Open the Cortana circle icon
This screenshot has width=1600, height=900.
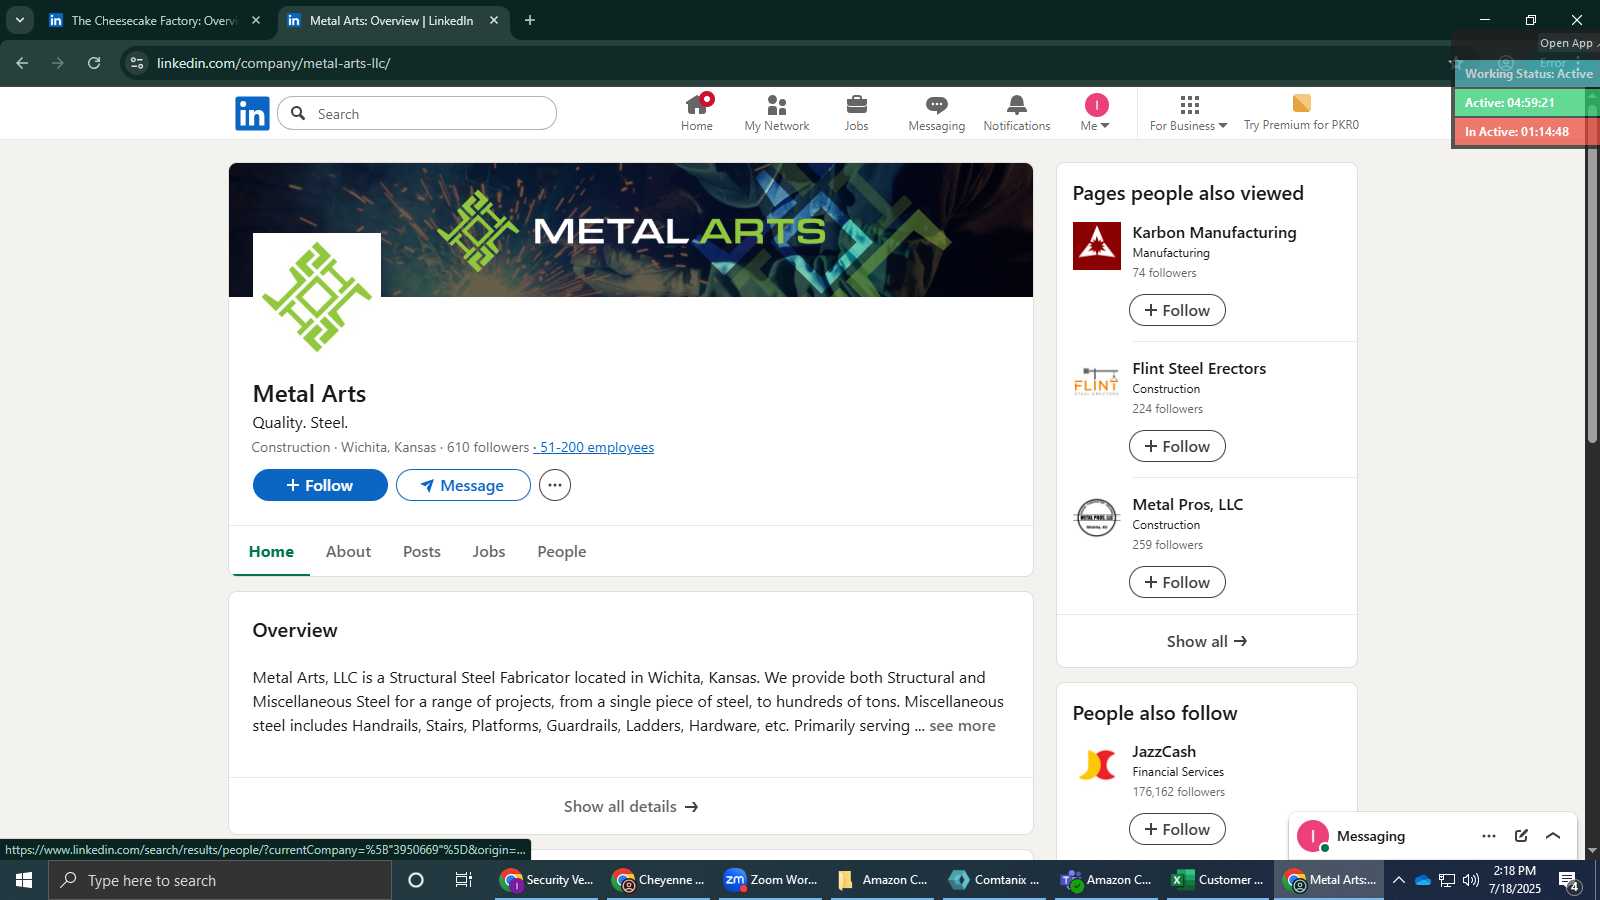point(416,880)
